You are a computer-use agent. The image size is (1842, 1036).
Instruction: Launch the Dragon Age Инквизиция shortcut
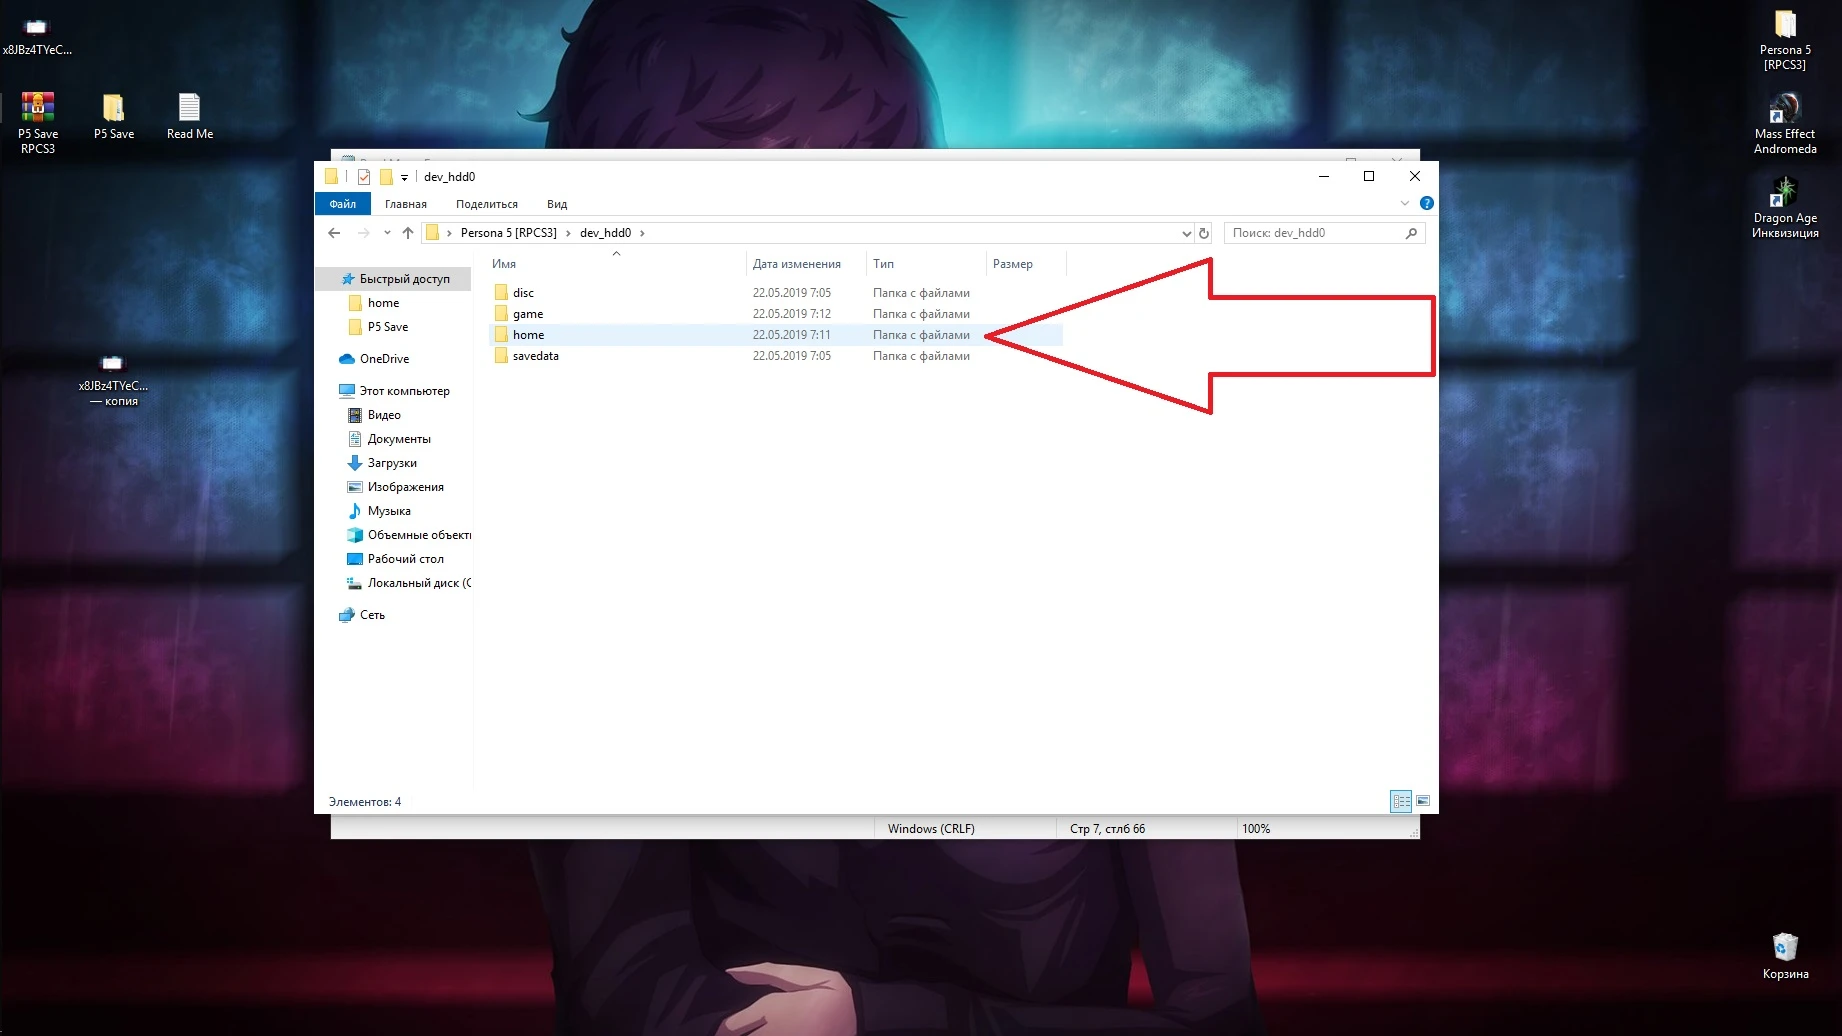(x=1785, y=208)
